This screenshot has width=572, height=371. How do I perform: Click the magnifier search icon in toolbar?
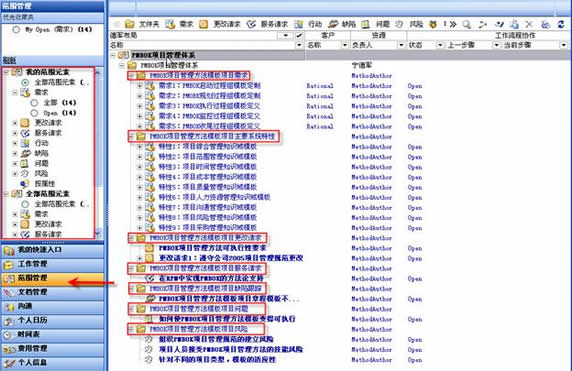click(x=466, y=24)
